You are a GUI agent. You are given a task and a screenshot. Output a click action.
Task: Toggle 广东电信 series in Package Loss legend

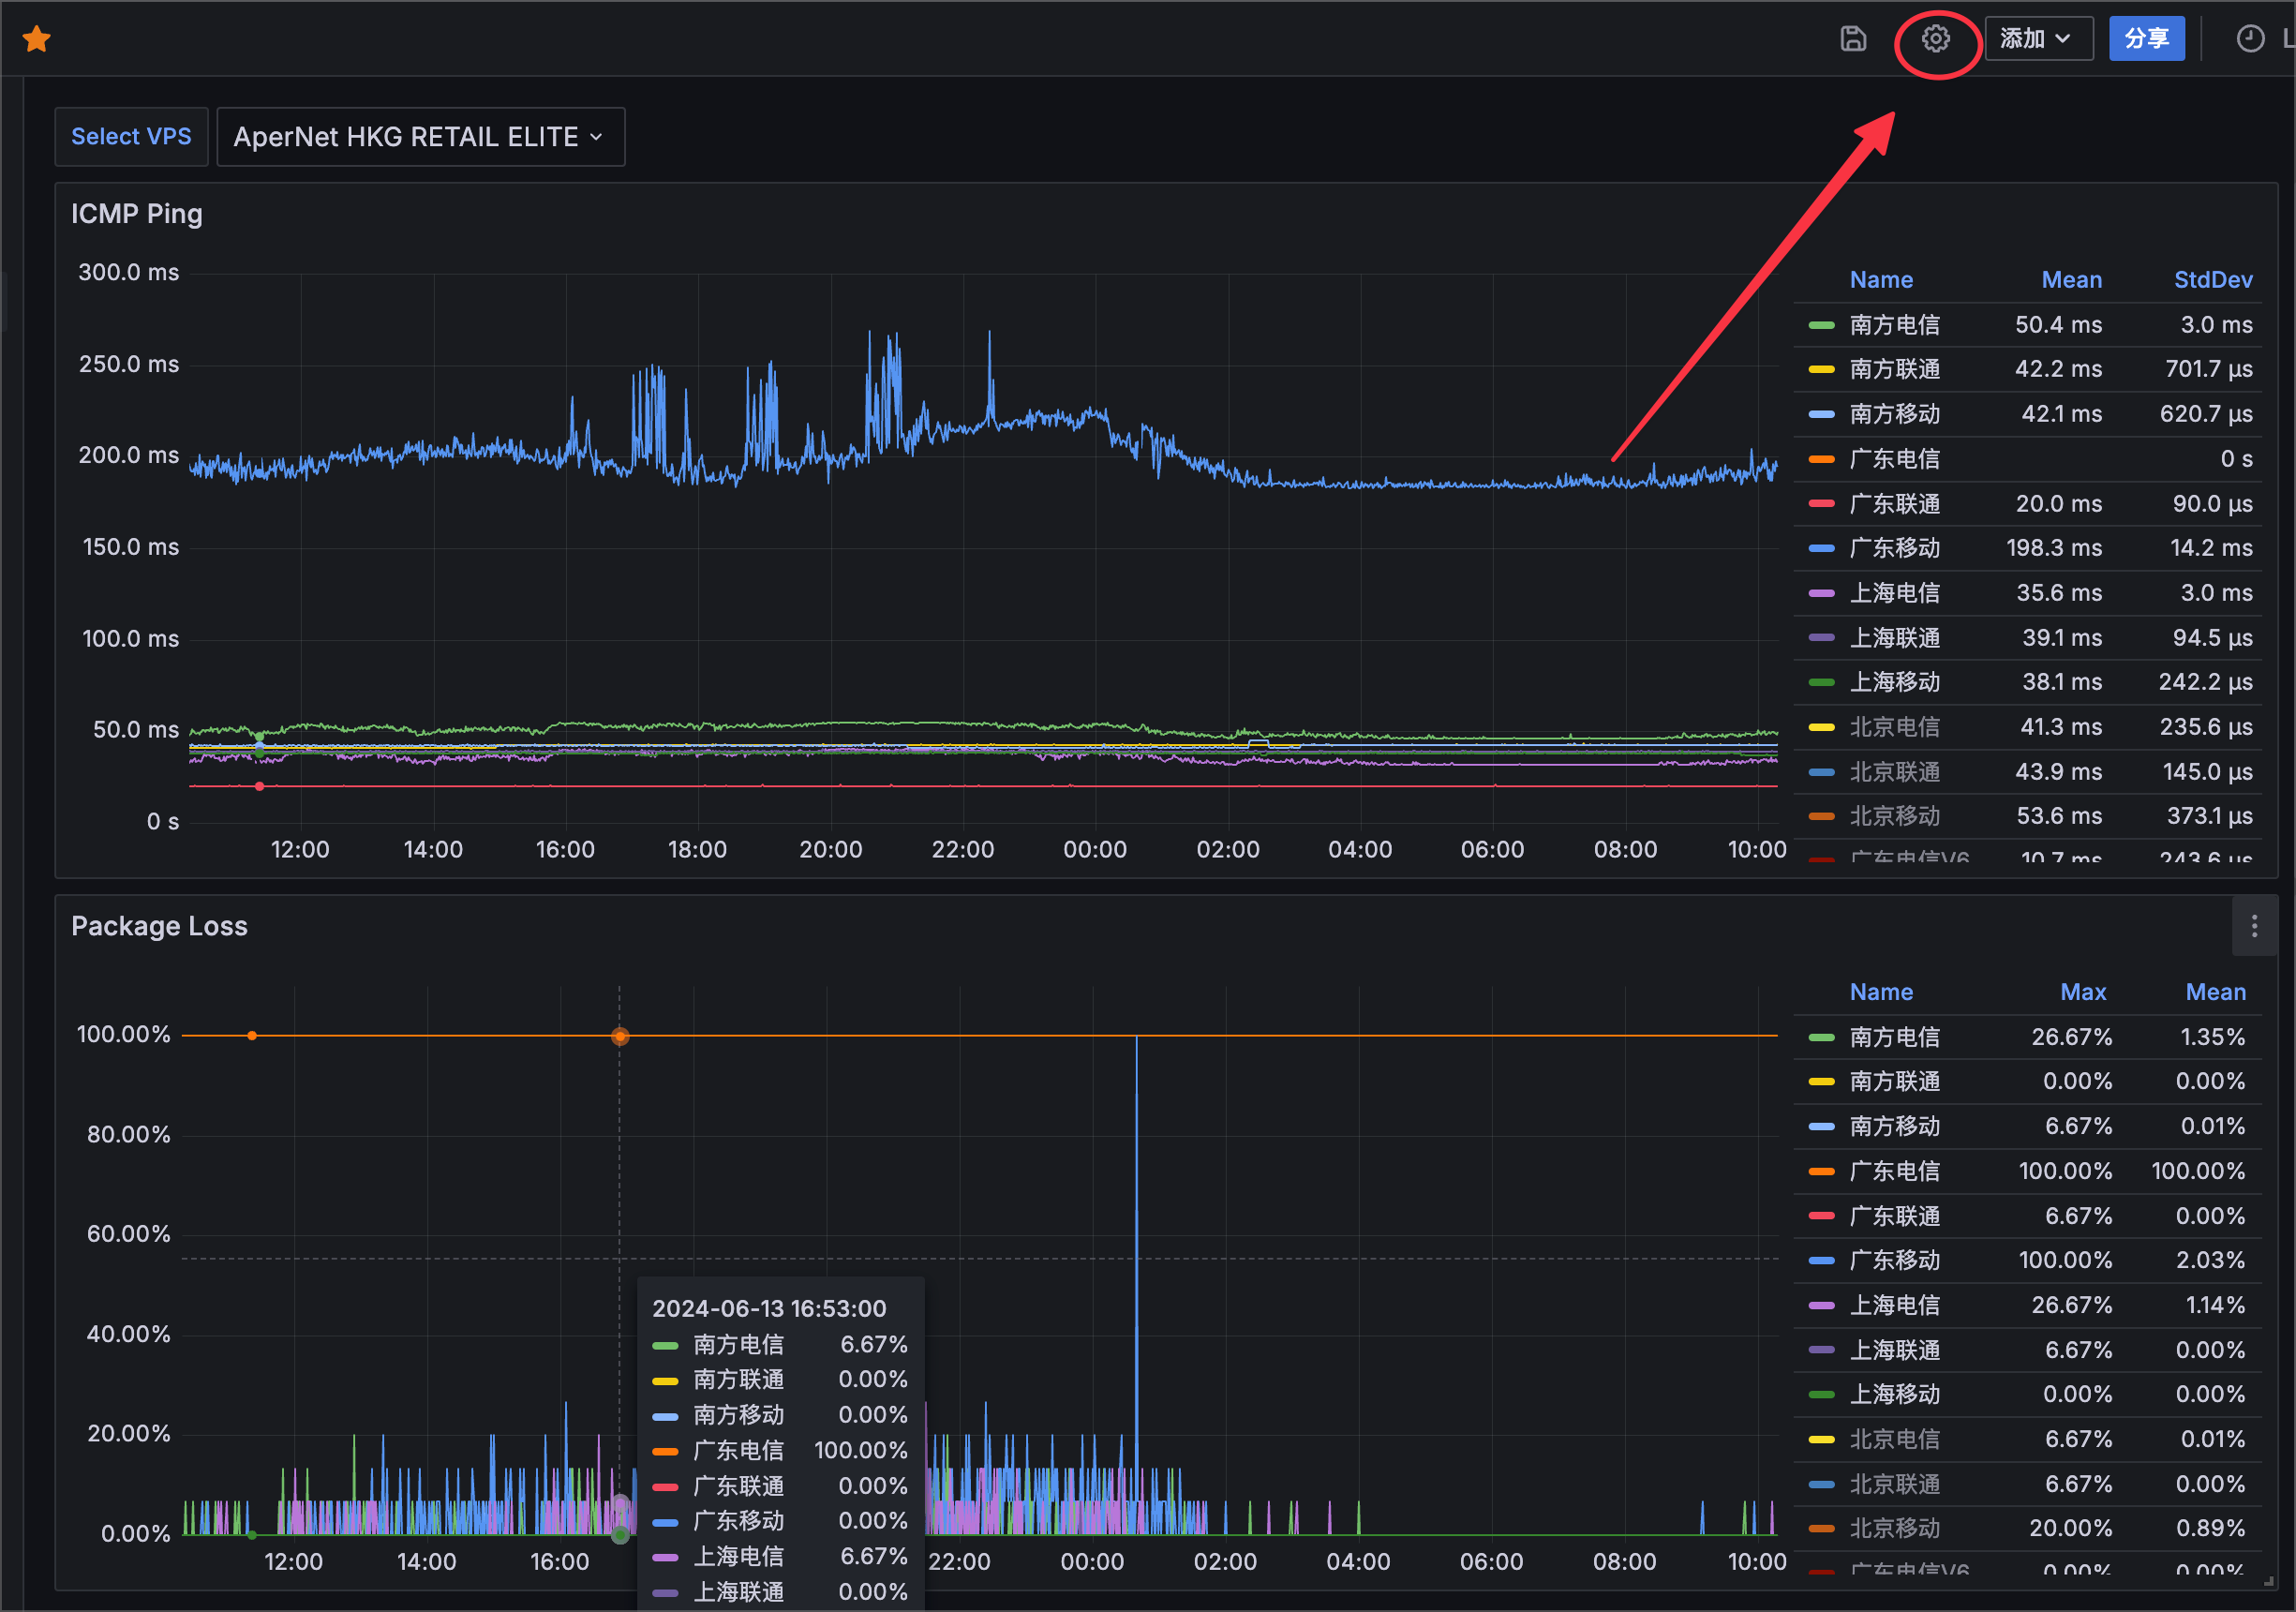click(x=1894, y=1171)
